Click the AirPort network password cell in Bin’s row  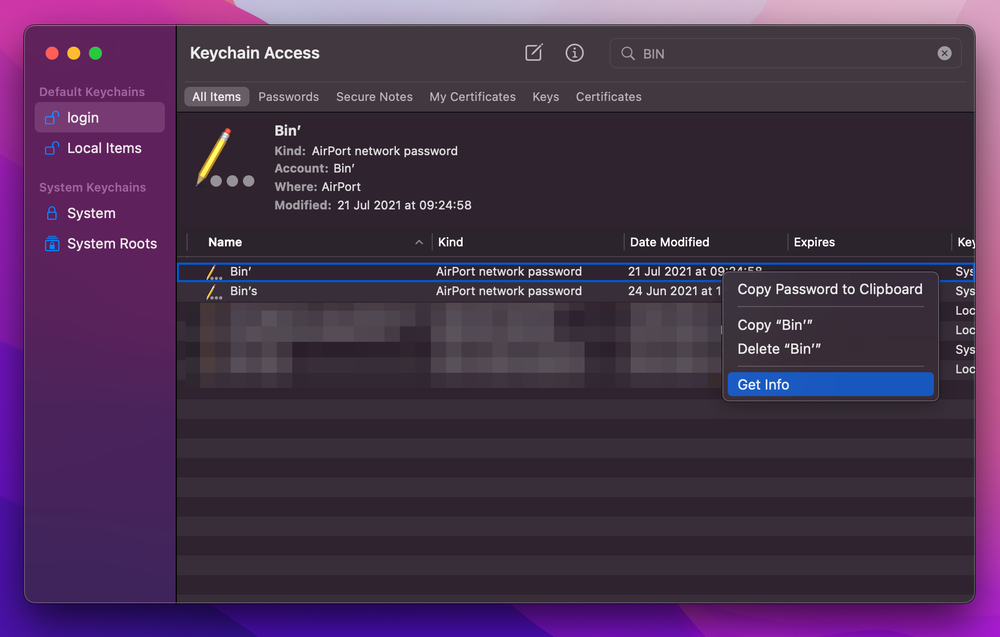pyautogui.click(x=509, y=291)
